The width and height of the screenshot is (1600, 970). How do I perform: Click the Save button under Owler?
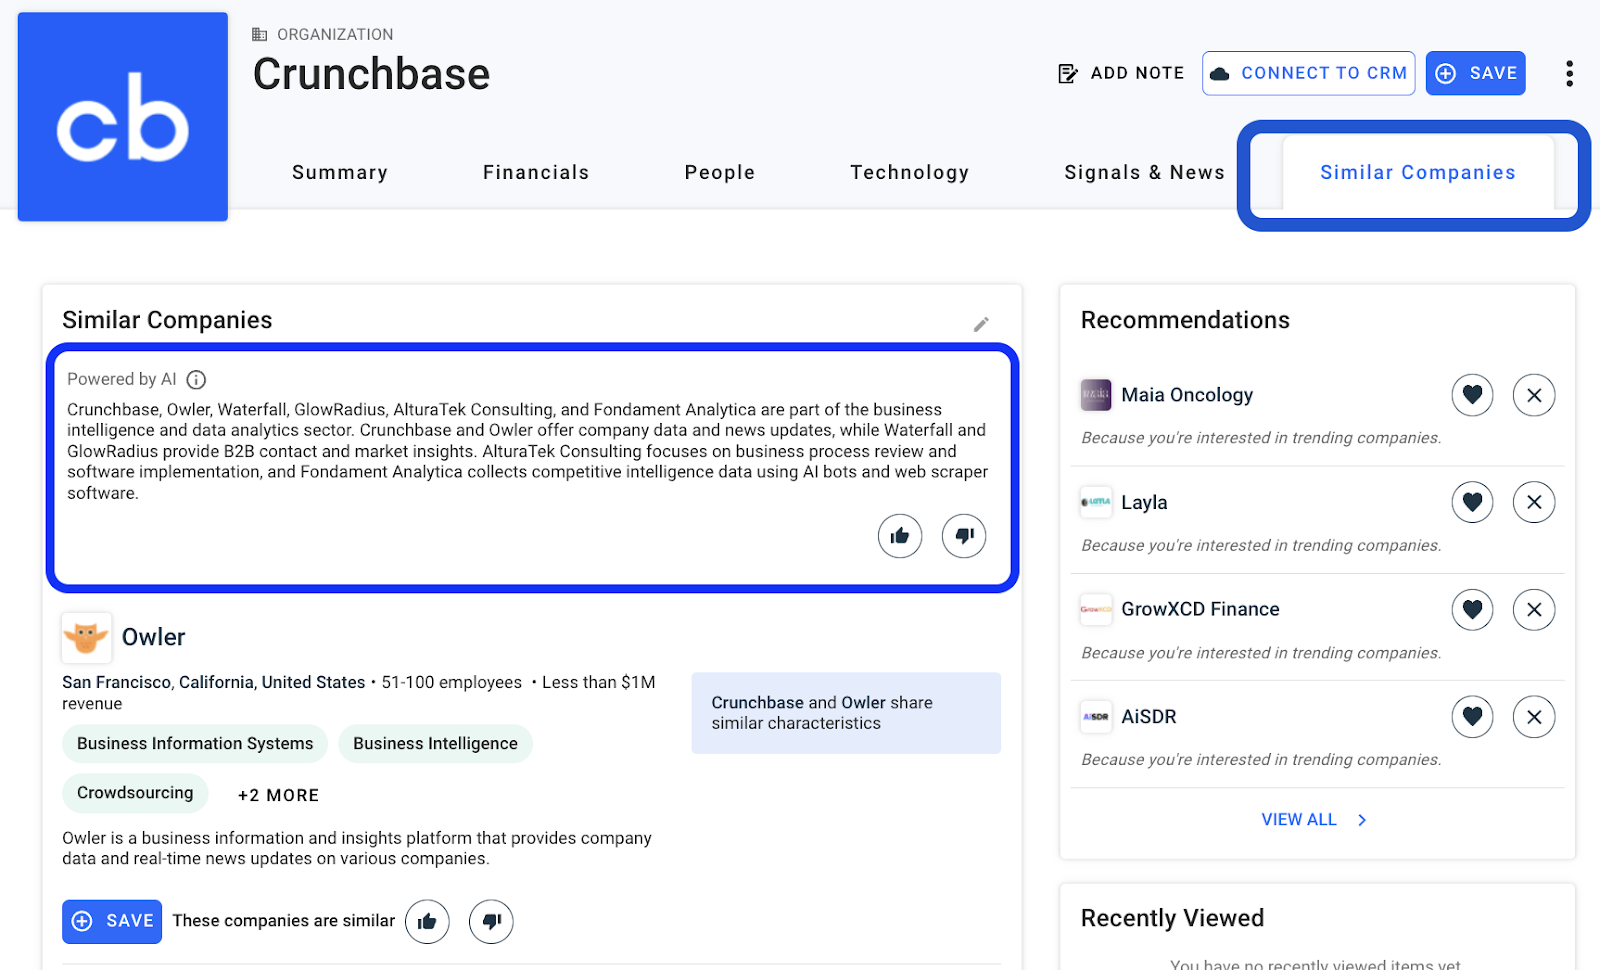pos(111,921)
